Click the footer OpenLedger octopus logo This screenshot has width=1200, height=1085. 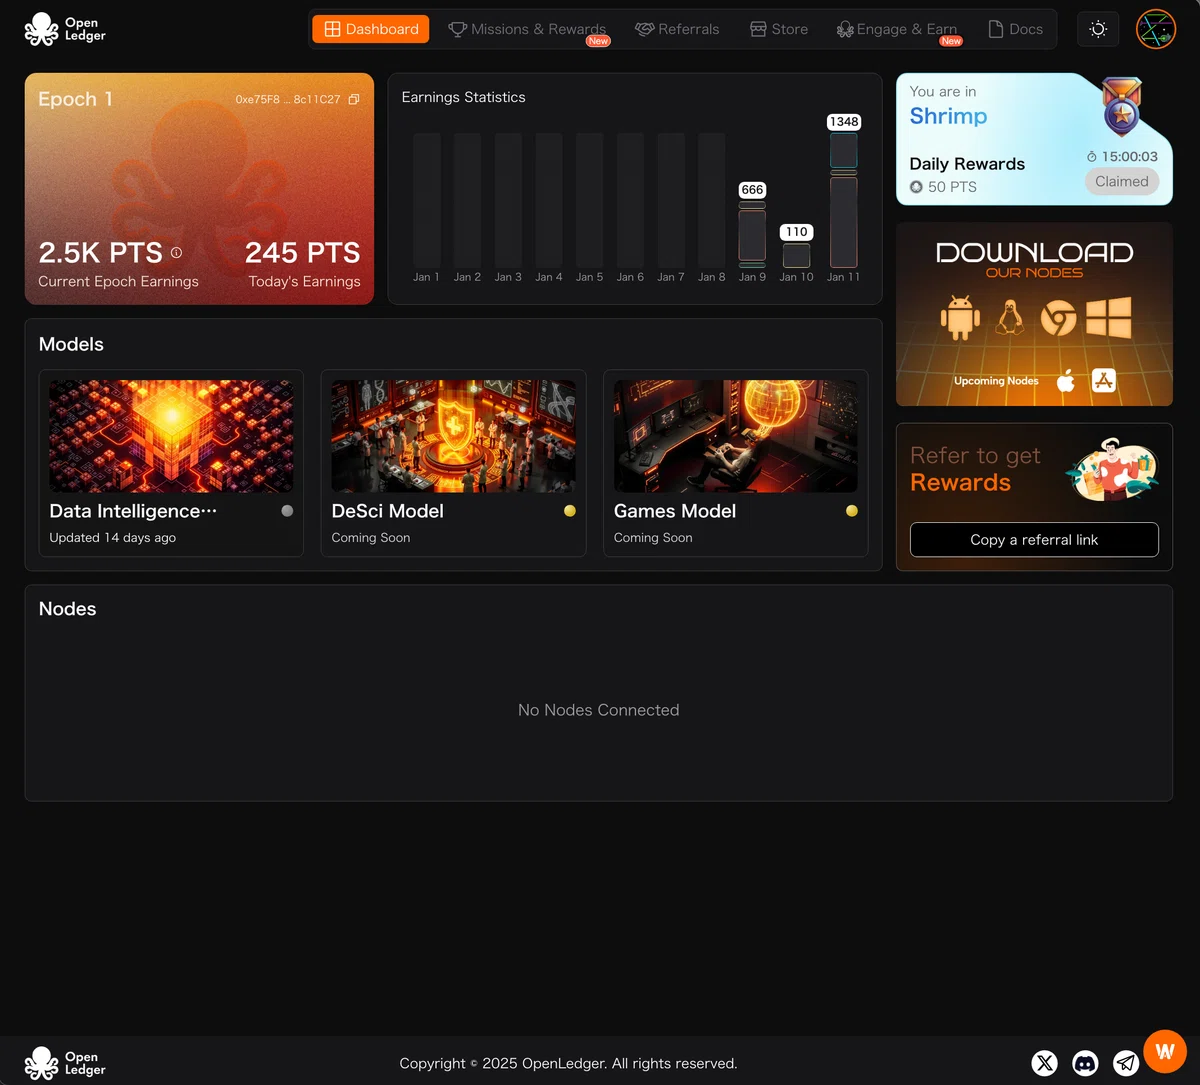pyautogui.click(x=65, y=1063)
